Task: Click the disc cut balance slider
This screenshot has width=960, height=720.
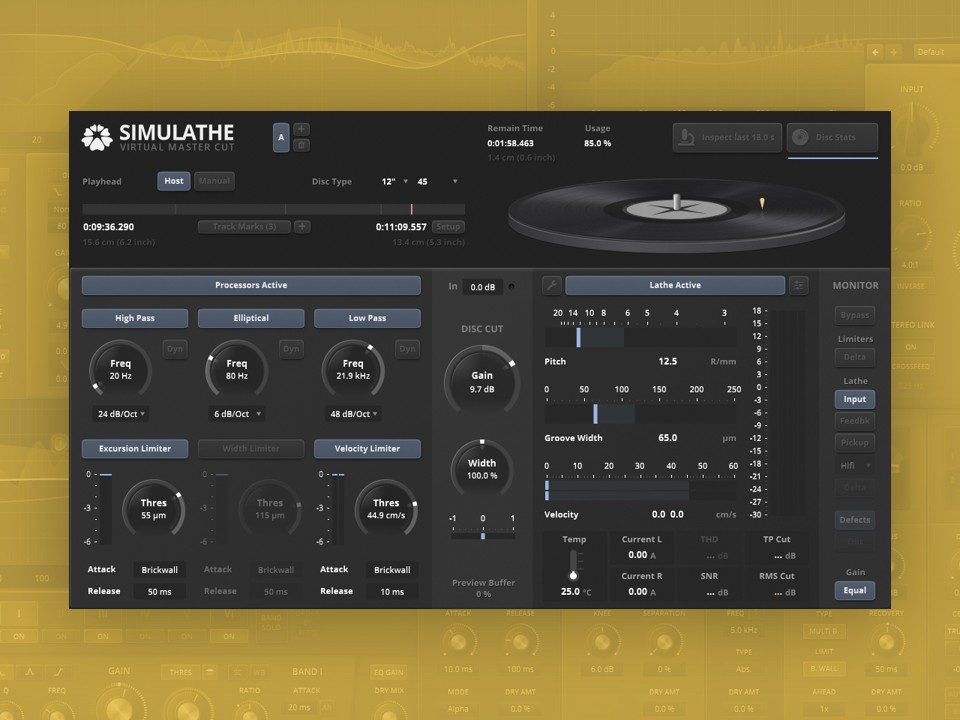Action: pyautogui.click(x=482, y=536)
